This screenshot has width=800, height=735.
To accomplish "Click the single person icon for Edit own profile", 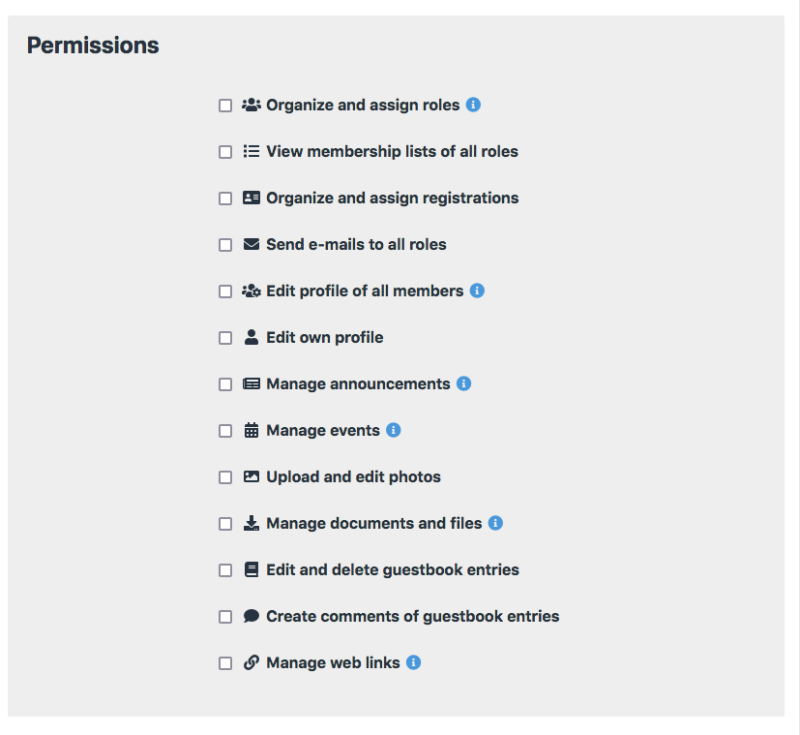I will click(x=250, y=337).
